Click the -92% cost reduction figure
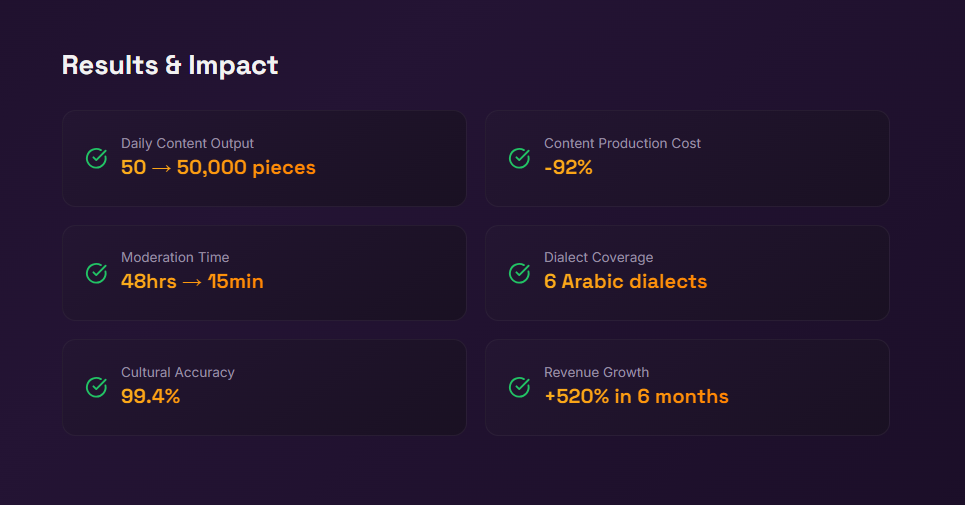This screenshot has height=505, width=965. pos(568,168)
